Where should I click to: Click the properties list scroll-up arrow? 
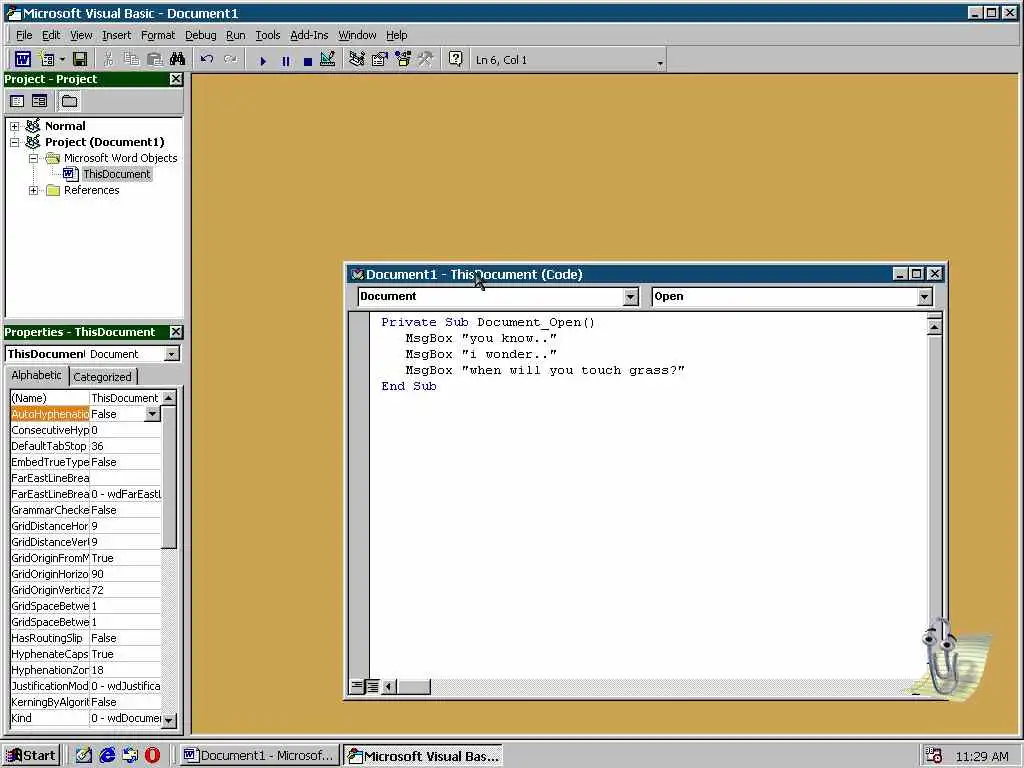coord(168,398)
